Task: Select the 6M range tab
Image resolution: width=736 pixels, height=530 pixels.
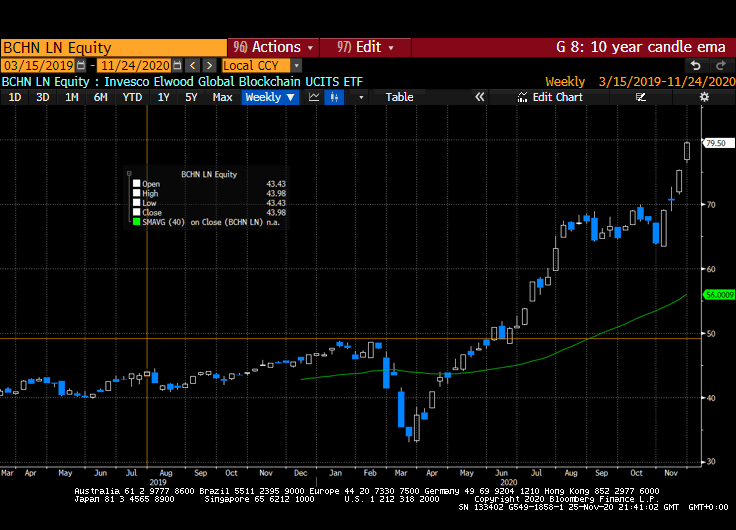Action: click(100, 97)
